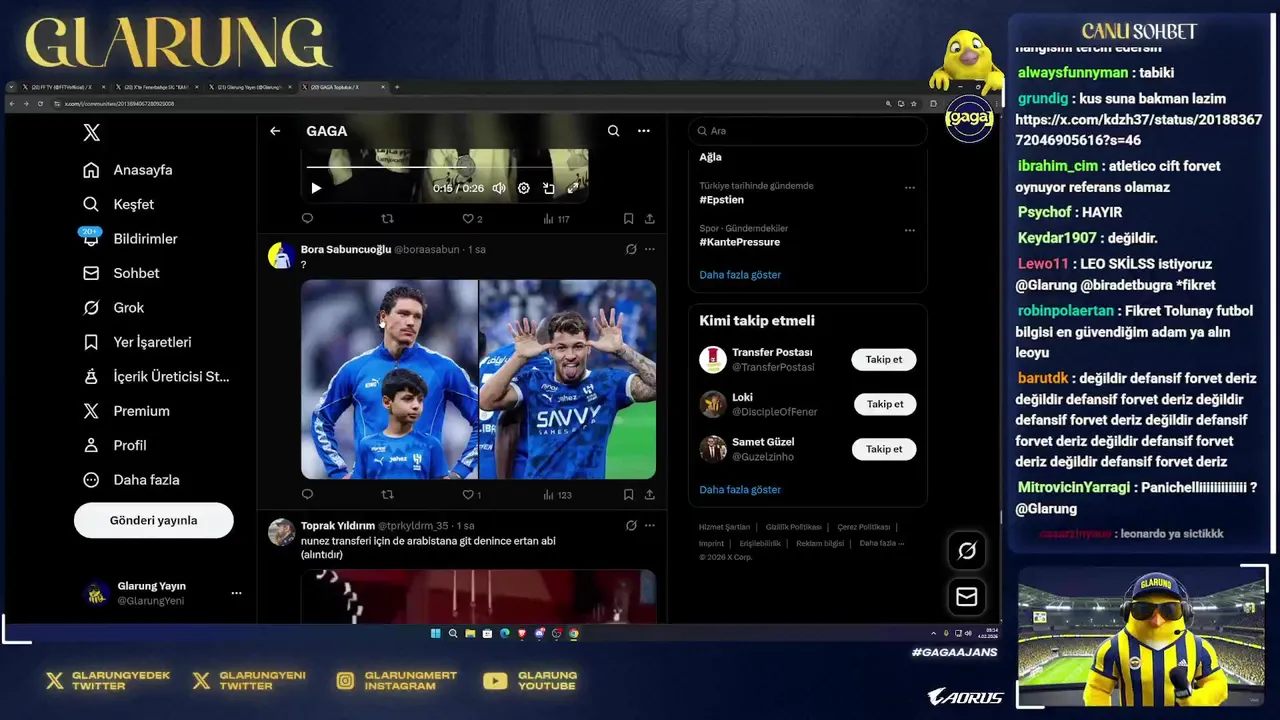
Task: Open the #Epstien trending topic
Action: [x=722, y=200]
